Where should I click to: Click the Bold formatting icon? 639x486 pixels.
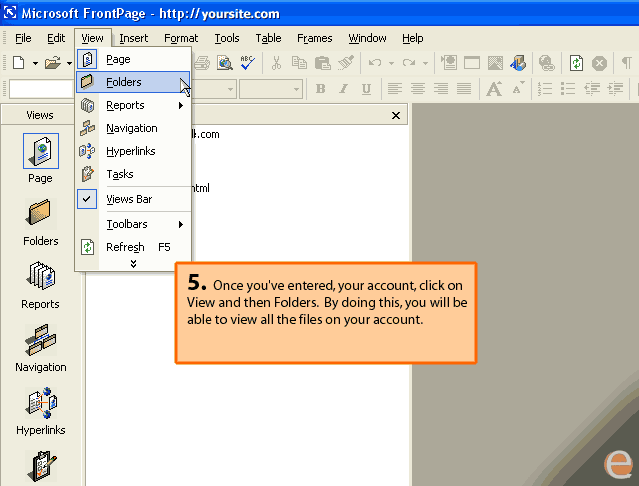coord(320,89)
